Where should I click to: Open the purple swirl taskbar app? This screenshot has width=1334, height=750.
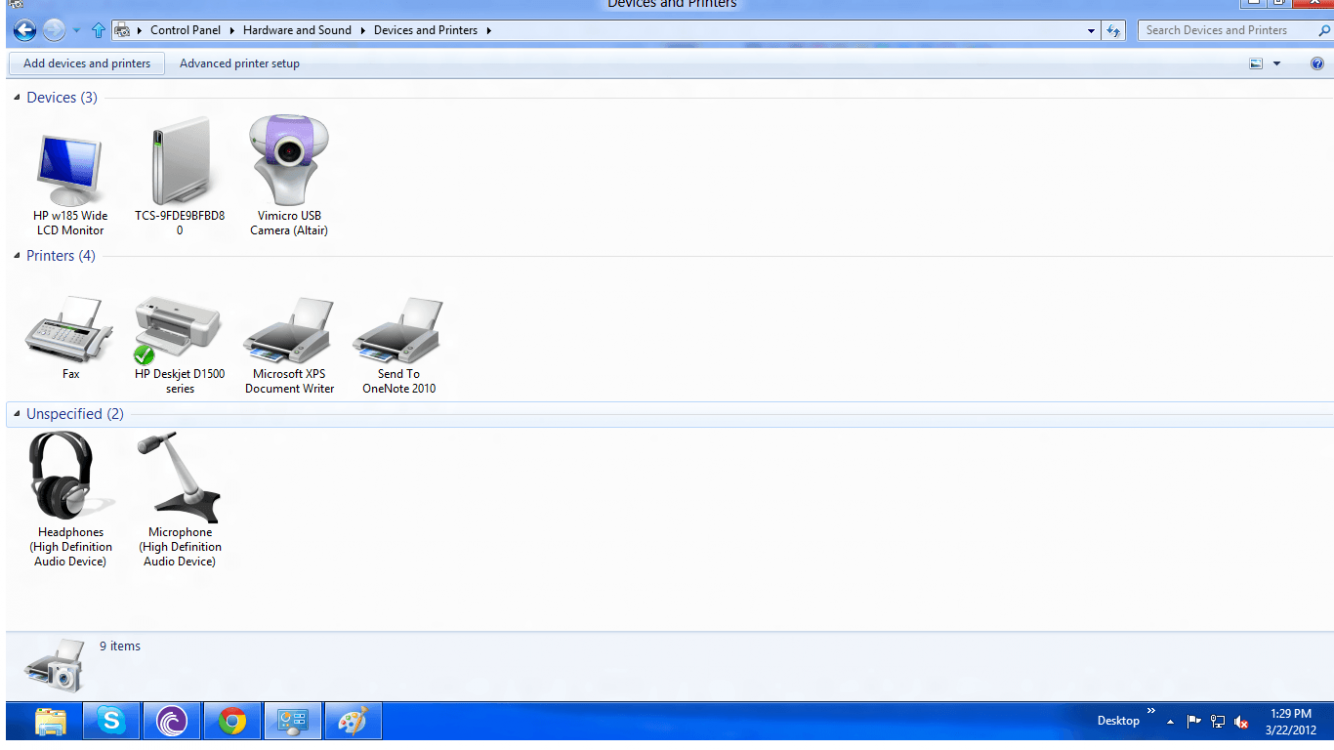172,721
